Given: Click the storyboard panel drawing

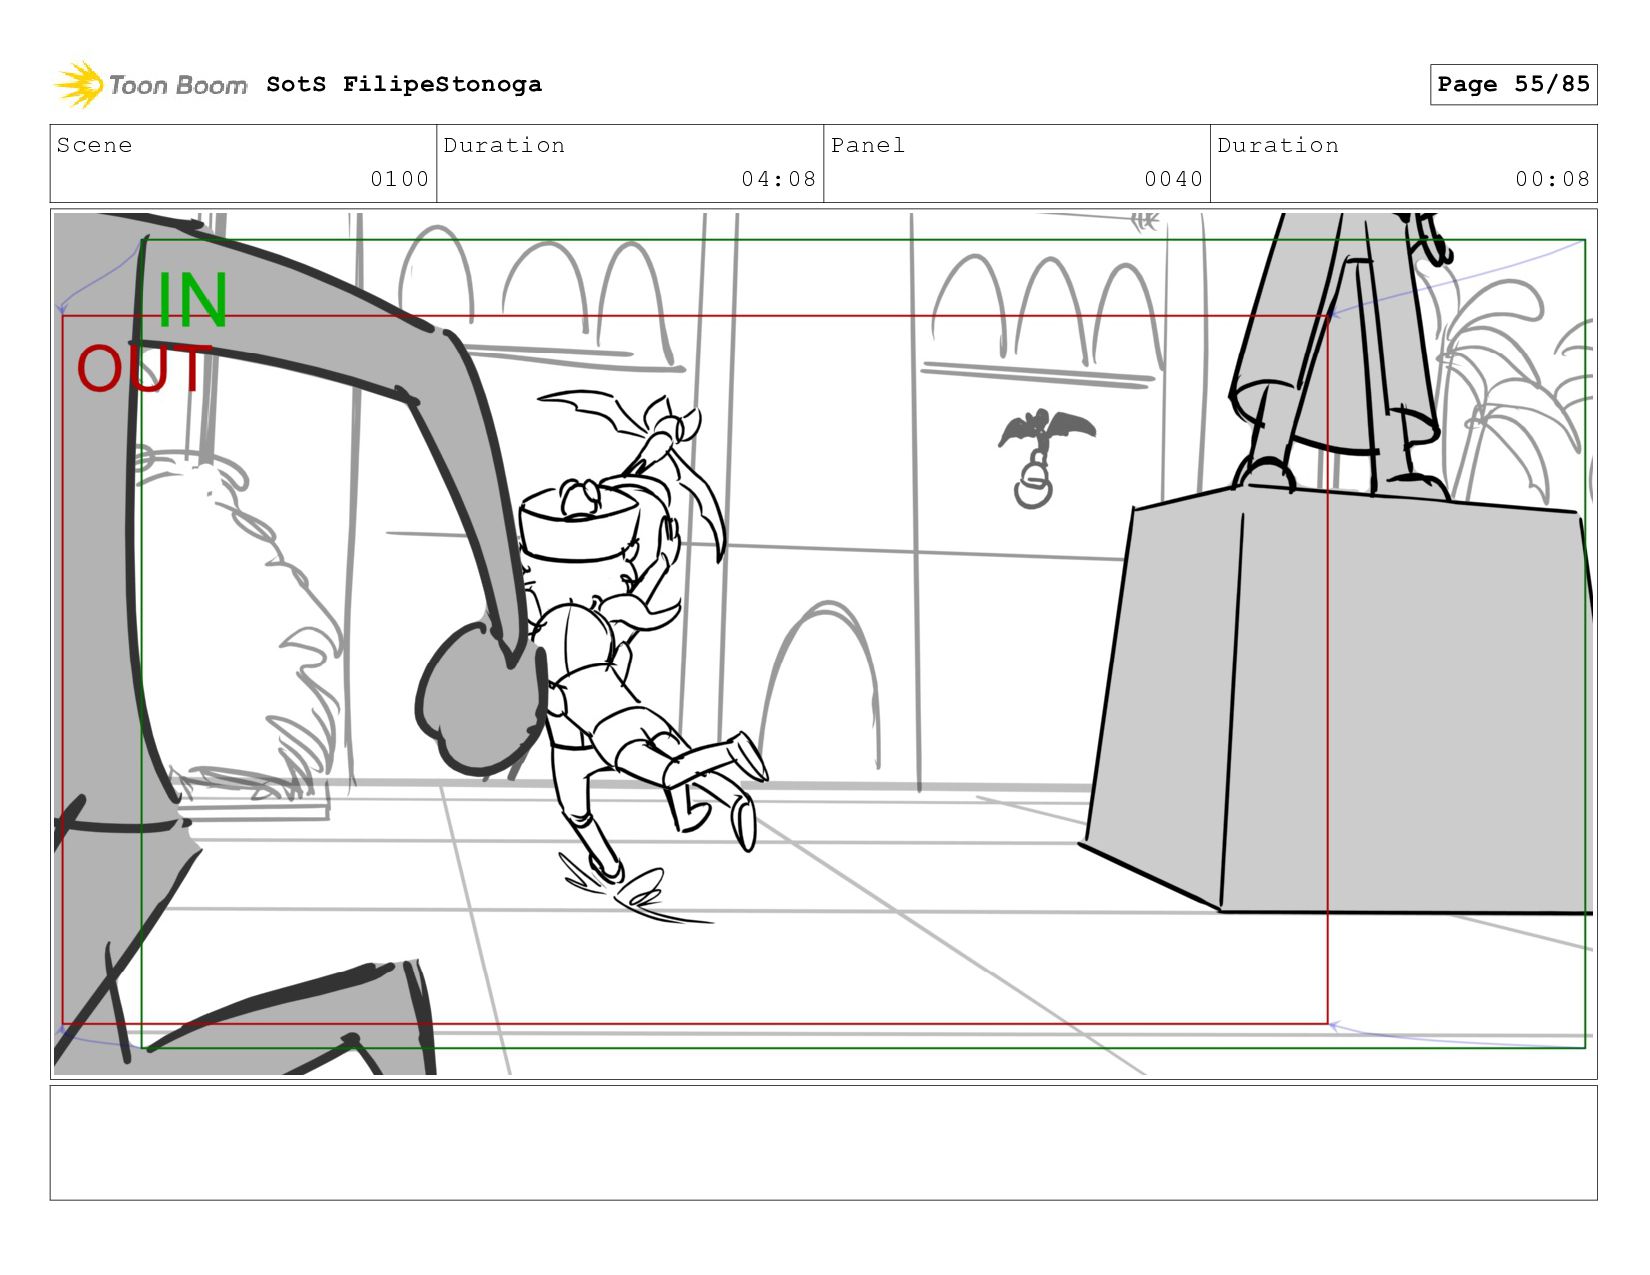Looking at the screenshot, I should point(823,643).
